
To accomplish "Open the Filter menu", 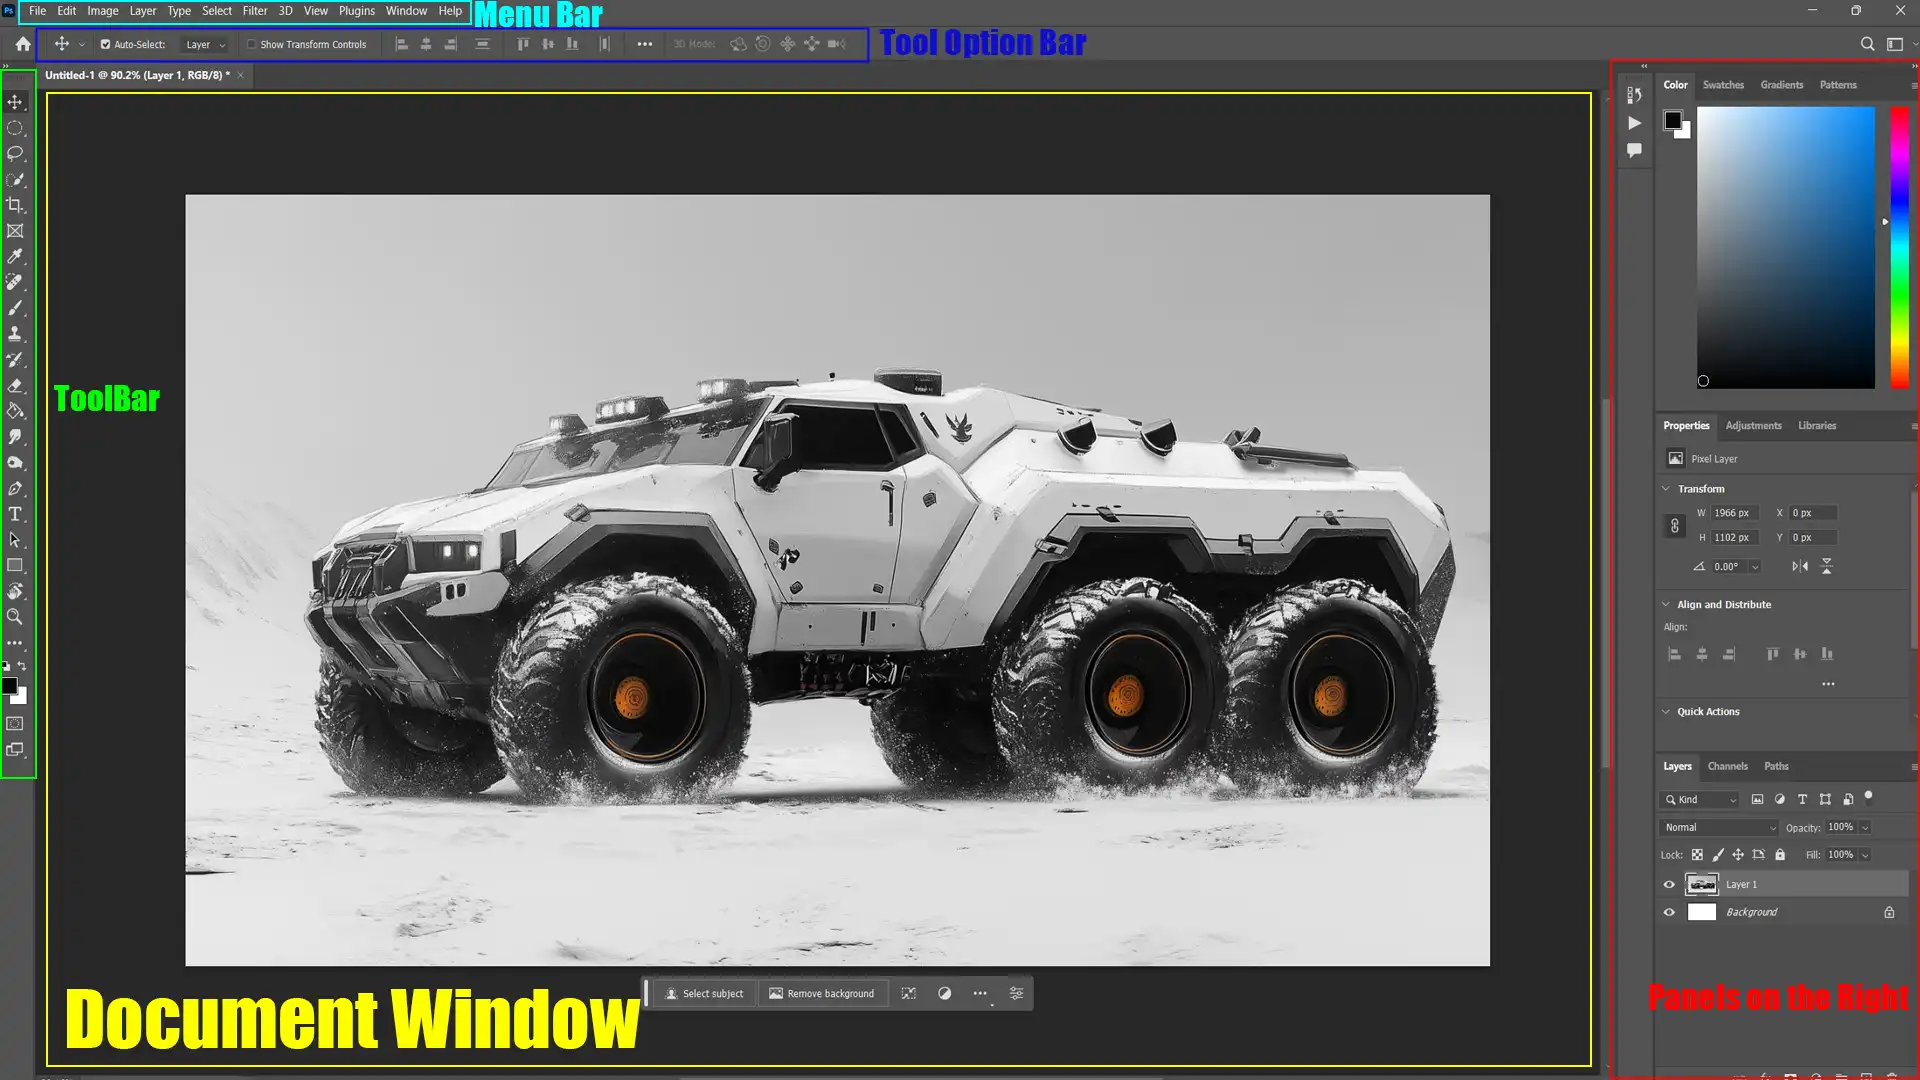I will point(255,11).
